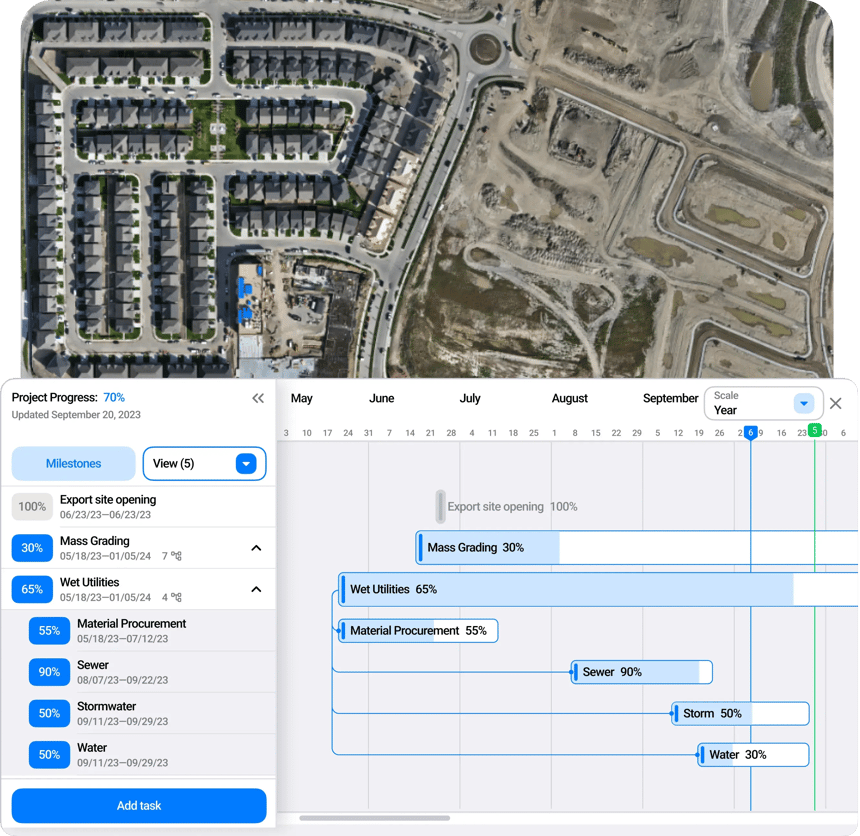Open the Scale dropdown currently set to Year

point(763,403)
